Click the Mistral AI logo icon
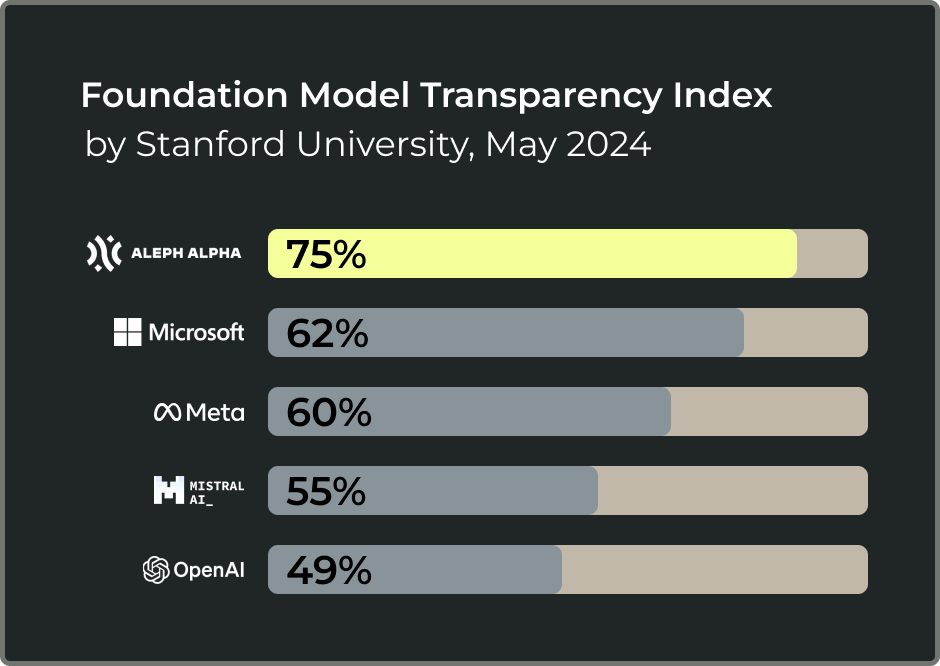Image resolution: width=940 pixels, height=666 pixels. tap(168, 490)
